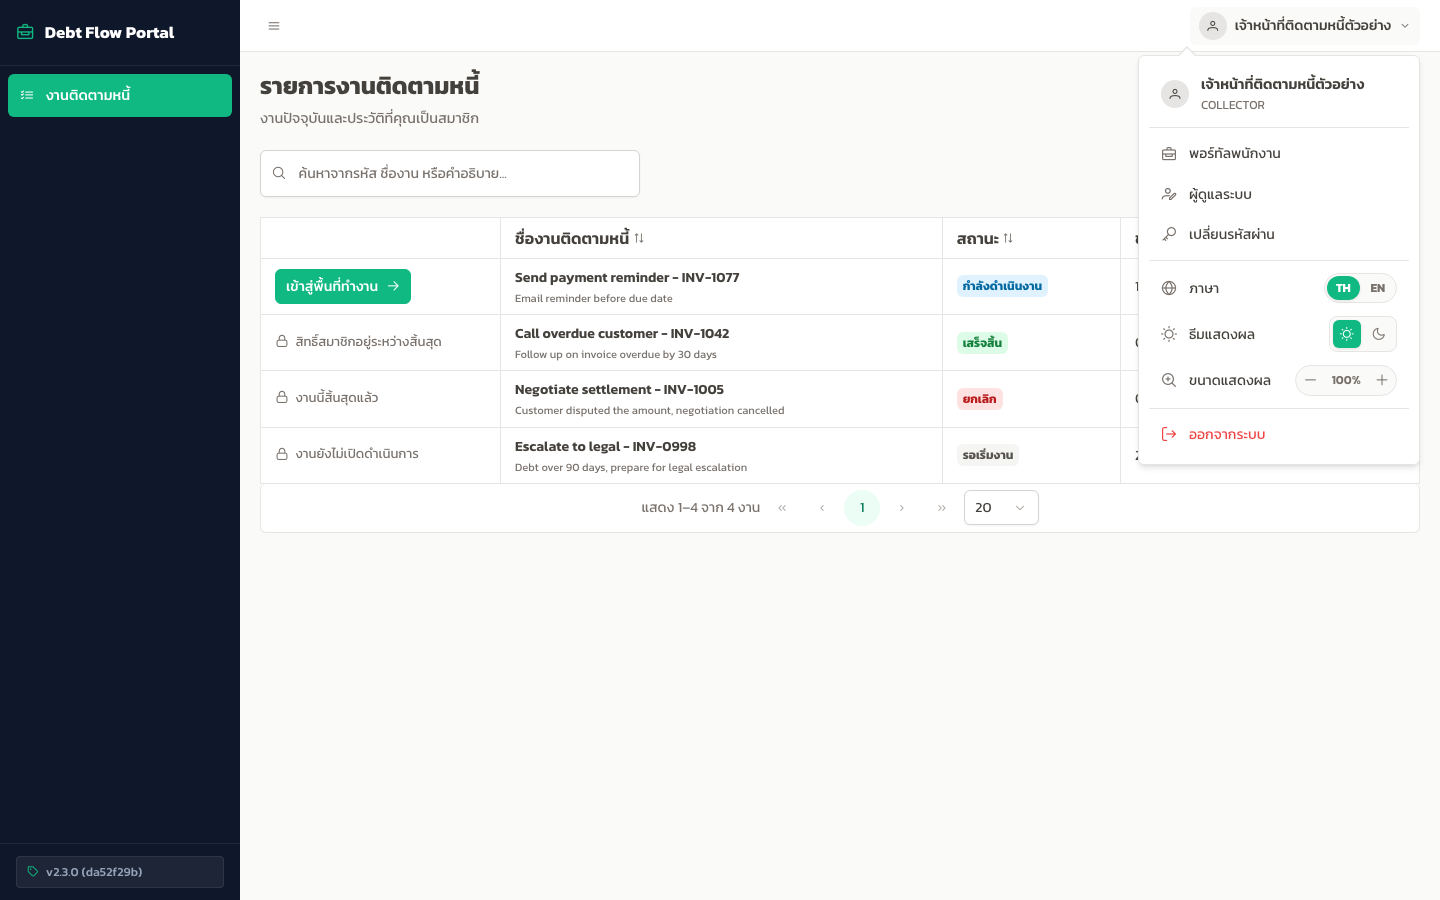Click the Debt Flow Portal briefcase logo icon
Image resolution: width=1440 pixels, height=900 pixels.
(26, 32)
